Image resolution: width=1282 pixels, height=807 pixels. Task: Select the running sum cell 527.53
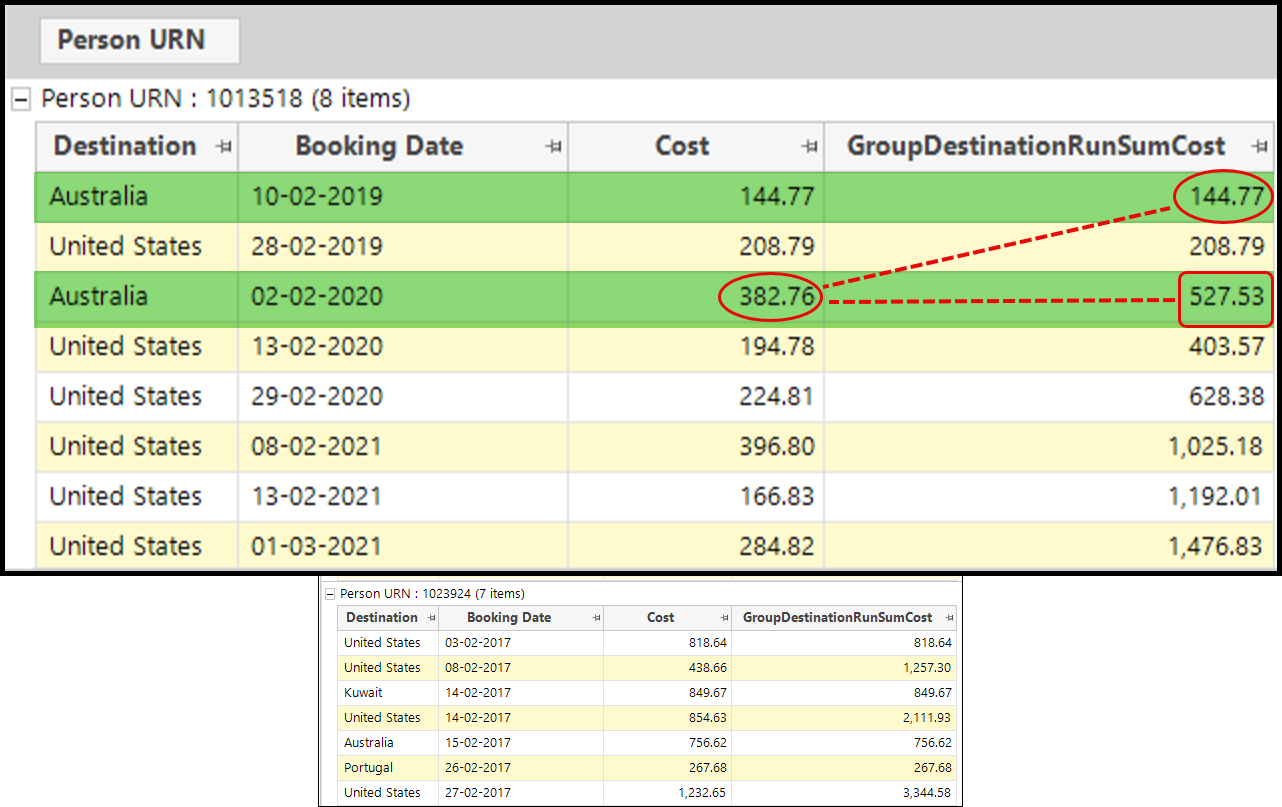1049,297
